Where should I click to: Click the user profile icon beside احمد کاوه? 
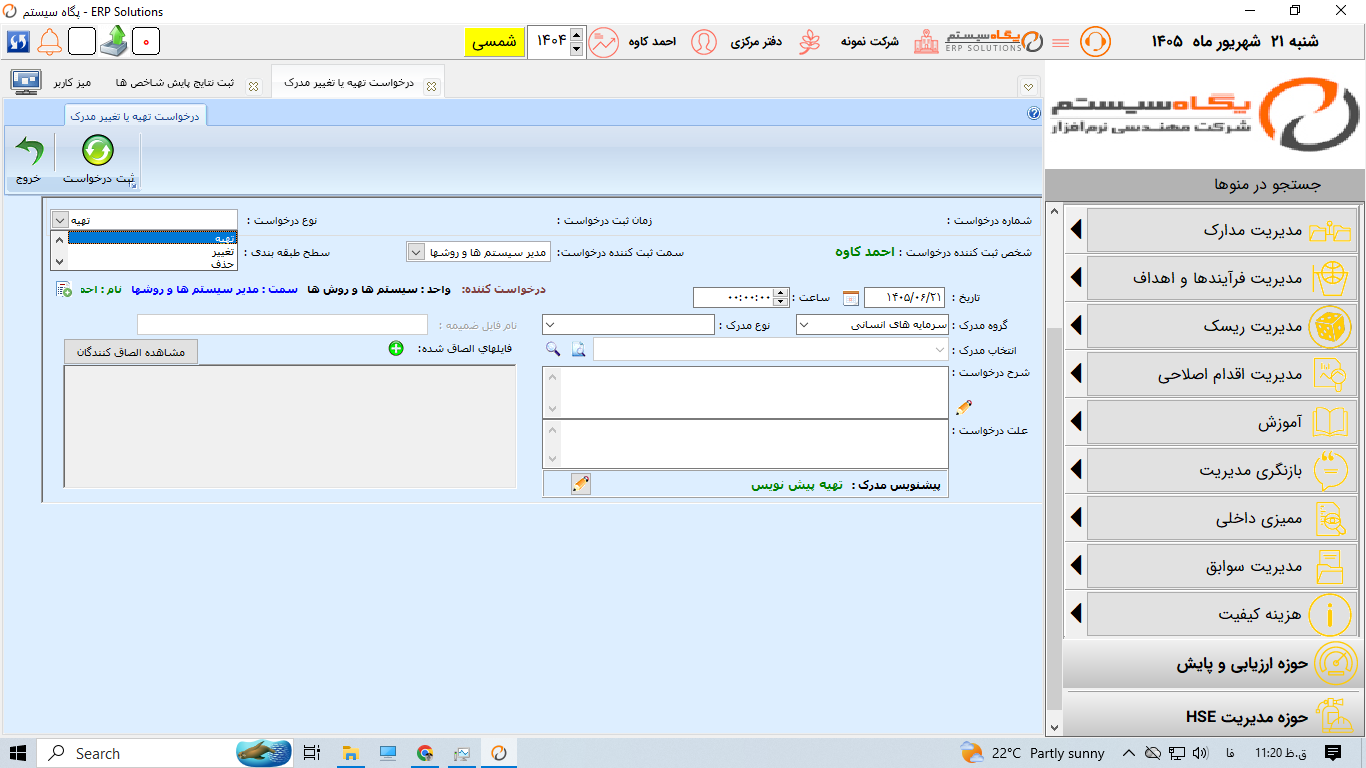tap(704, 42)
